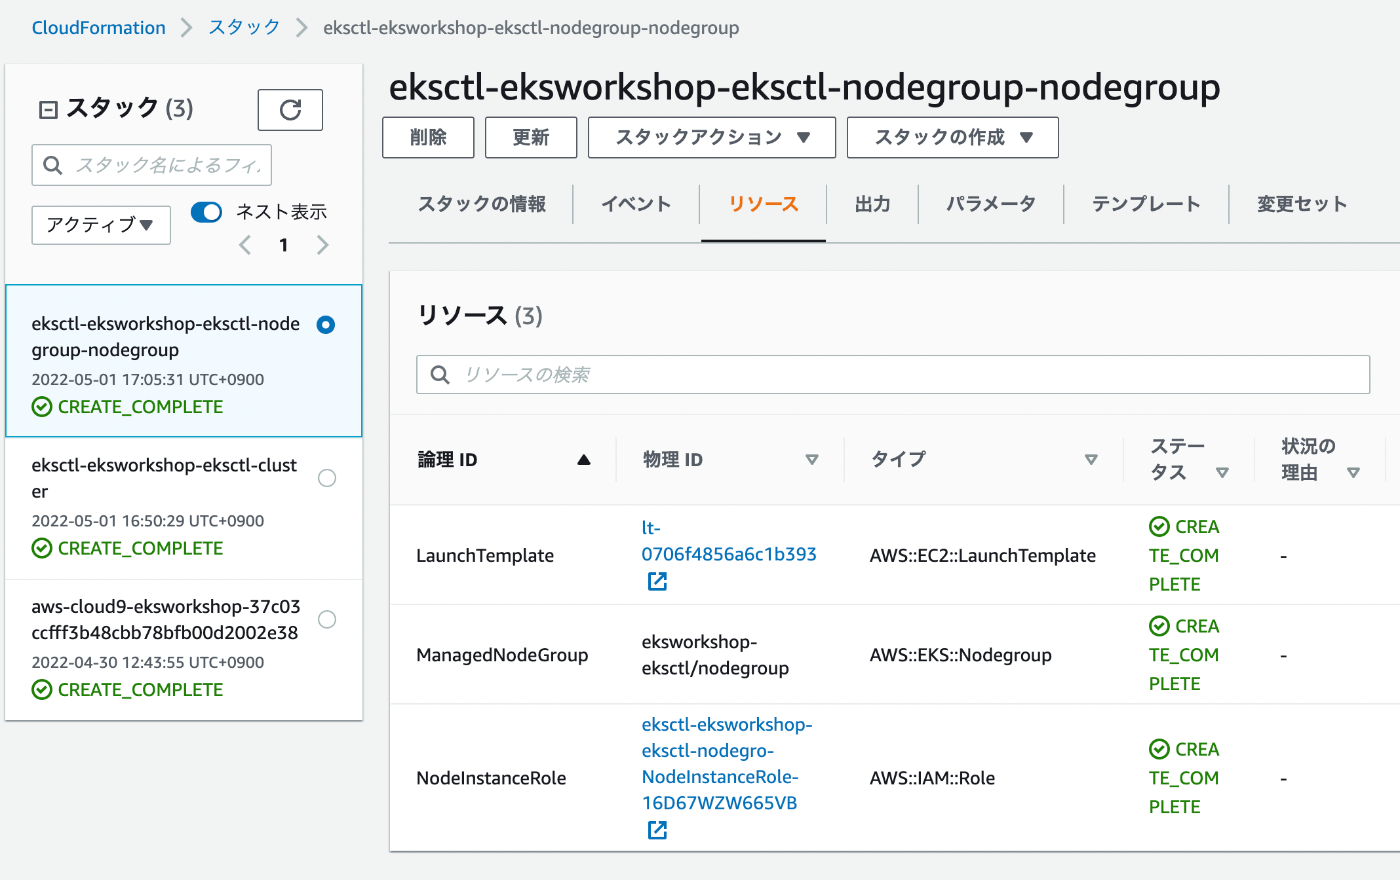The height and width of the screenshot is (880, 1400).
Task: Go to スタック breadcrumb link
Action: 244,28
